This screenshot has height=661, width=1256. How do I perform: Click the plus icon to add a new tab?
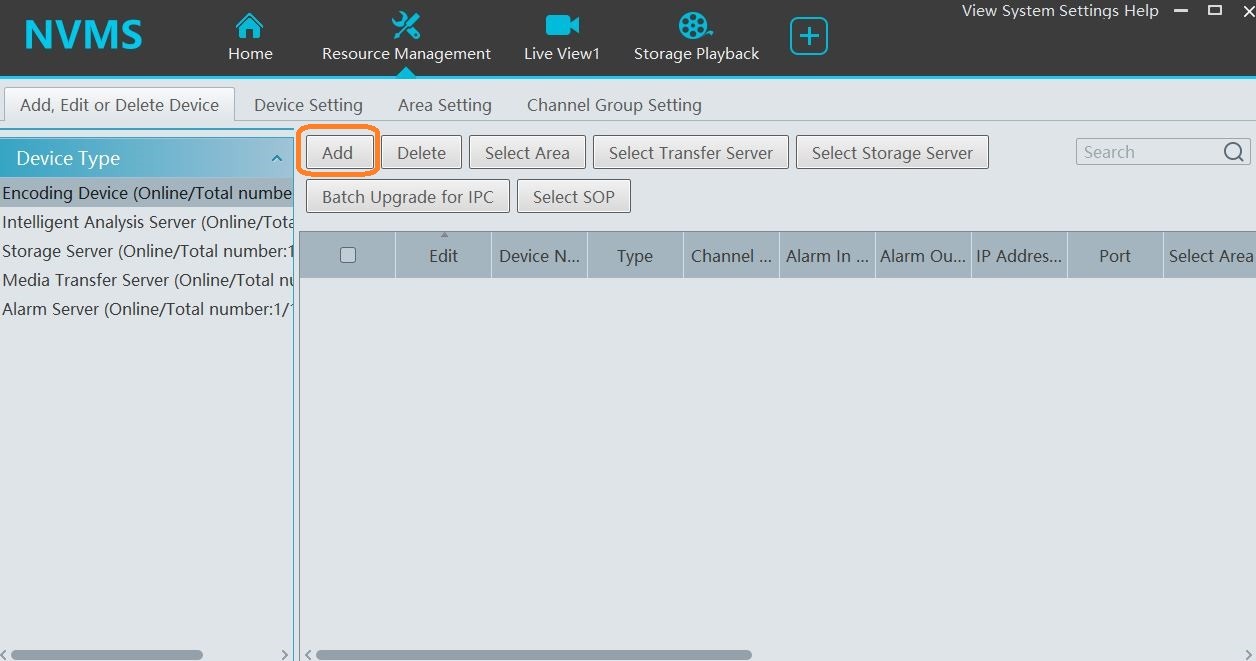[x=808, y=34]
